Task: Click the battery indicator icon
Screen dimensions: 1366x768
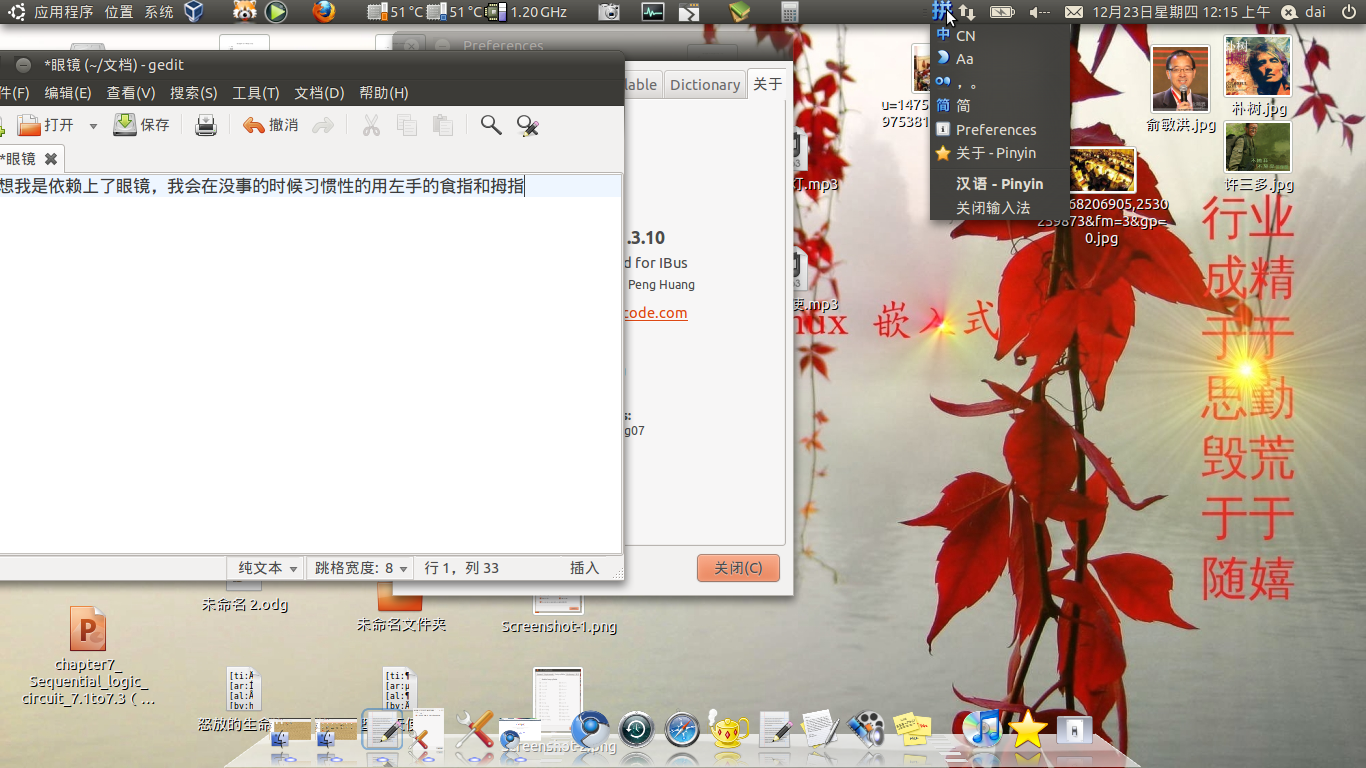Action: click(x=1002, y=12)
